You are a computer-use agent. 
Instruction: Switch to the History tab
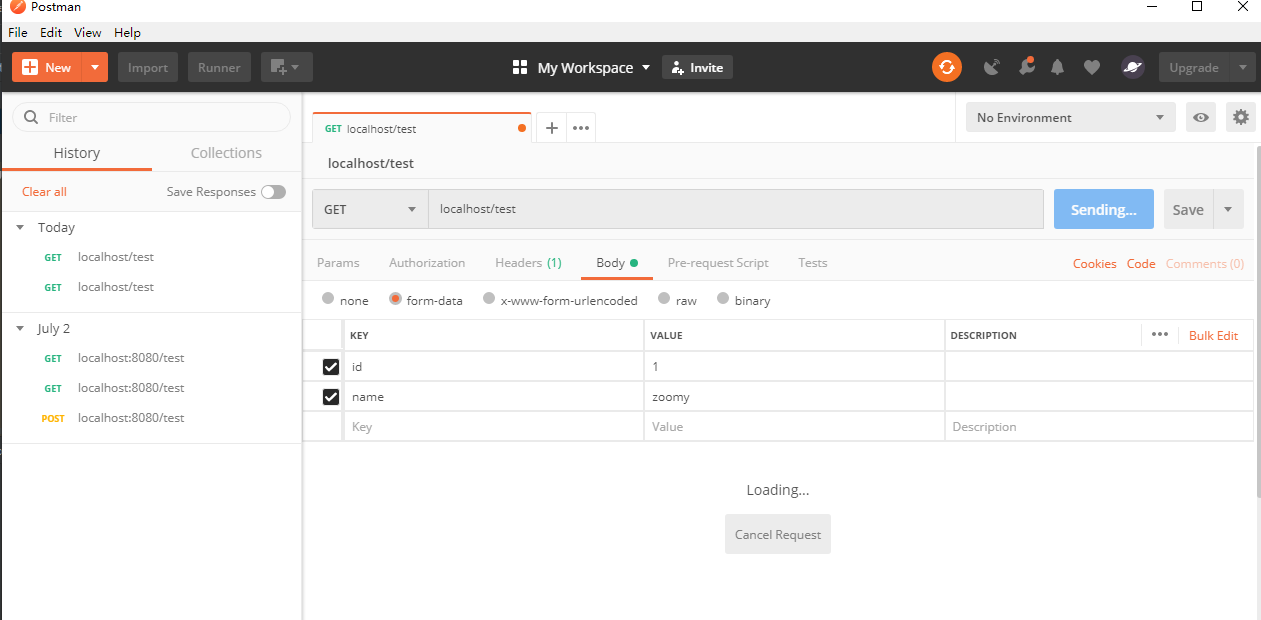pyautogui.click(x=77, y=153)
